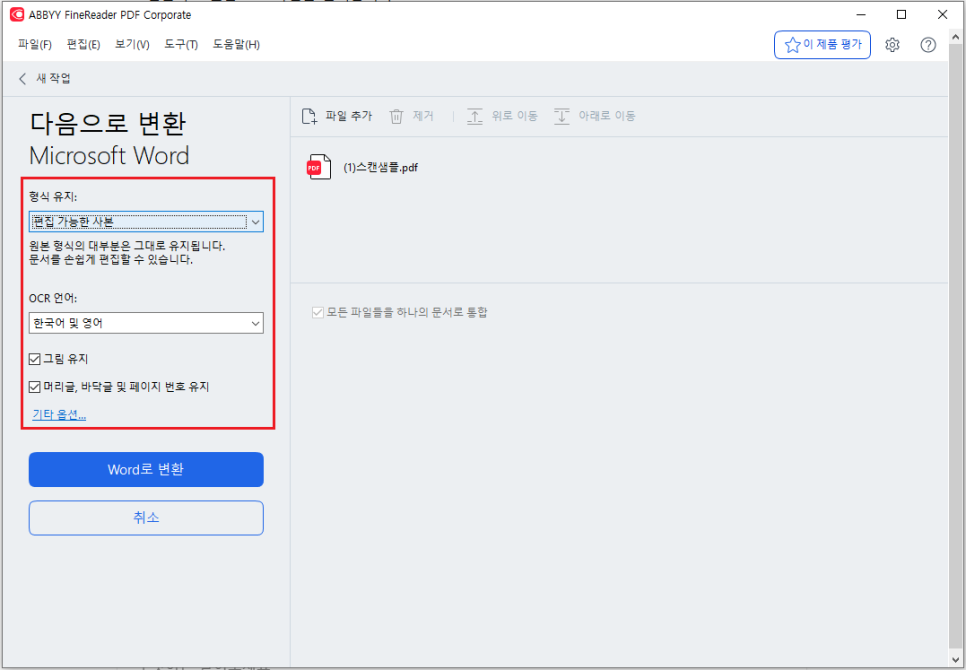Maximize the FineReader window
This screenshot has height=670, width=966.
point(901,15)
